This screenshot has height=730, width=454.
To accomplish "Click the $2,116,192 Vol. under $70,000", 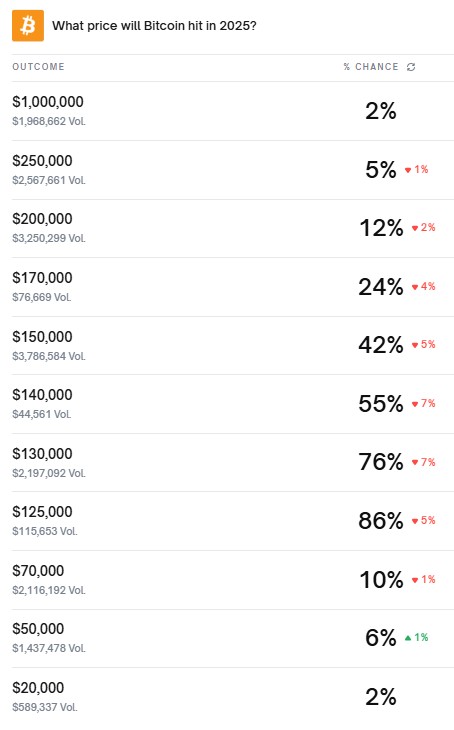I will (x=49, y=590).
